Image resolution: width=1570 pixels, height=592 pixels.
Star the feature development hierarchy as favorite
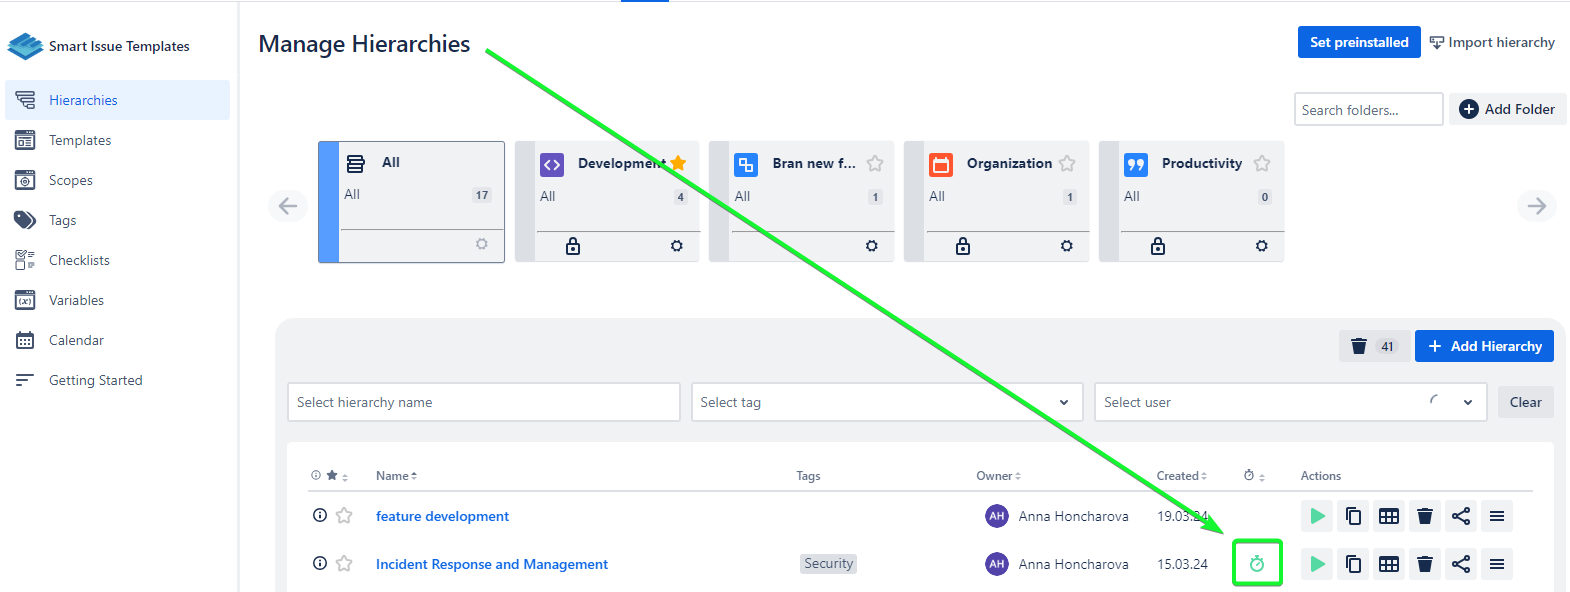coord(344,516)
